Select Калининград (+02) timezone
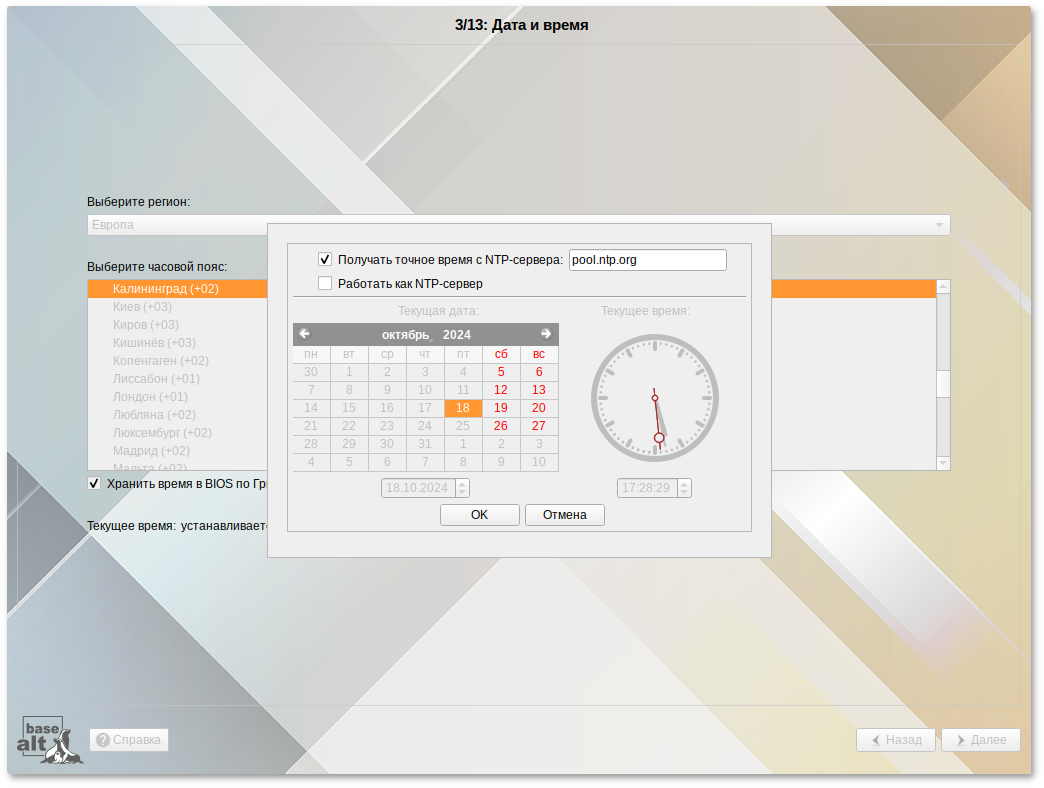 tap(166, 289)
